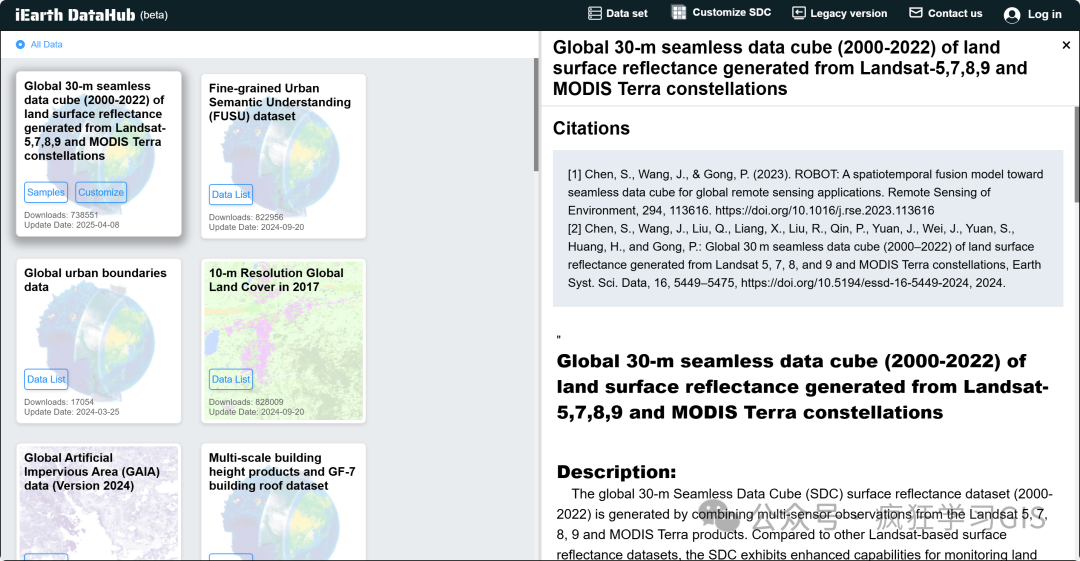This screenshot has width=1080, height=561.
Task: Click Update Date: 2025-04-08 text
Action: [x=72, y=225]
